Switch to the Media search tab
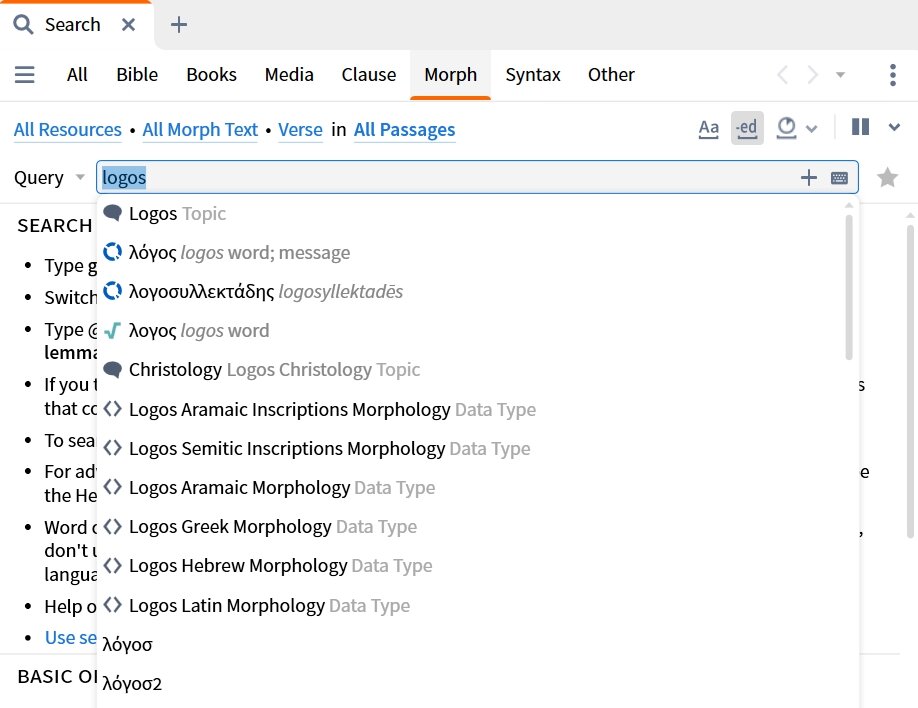Viewport: 918px width, 708px height. pyautogui.click(x=289, y=75)
